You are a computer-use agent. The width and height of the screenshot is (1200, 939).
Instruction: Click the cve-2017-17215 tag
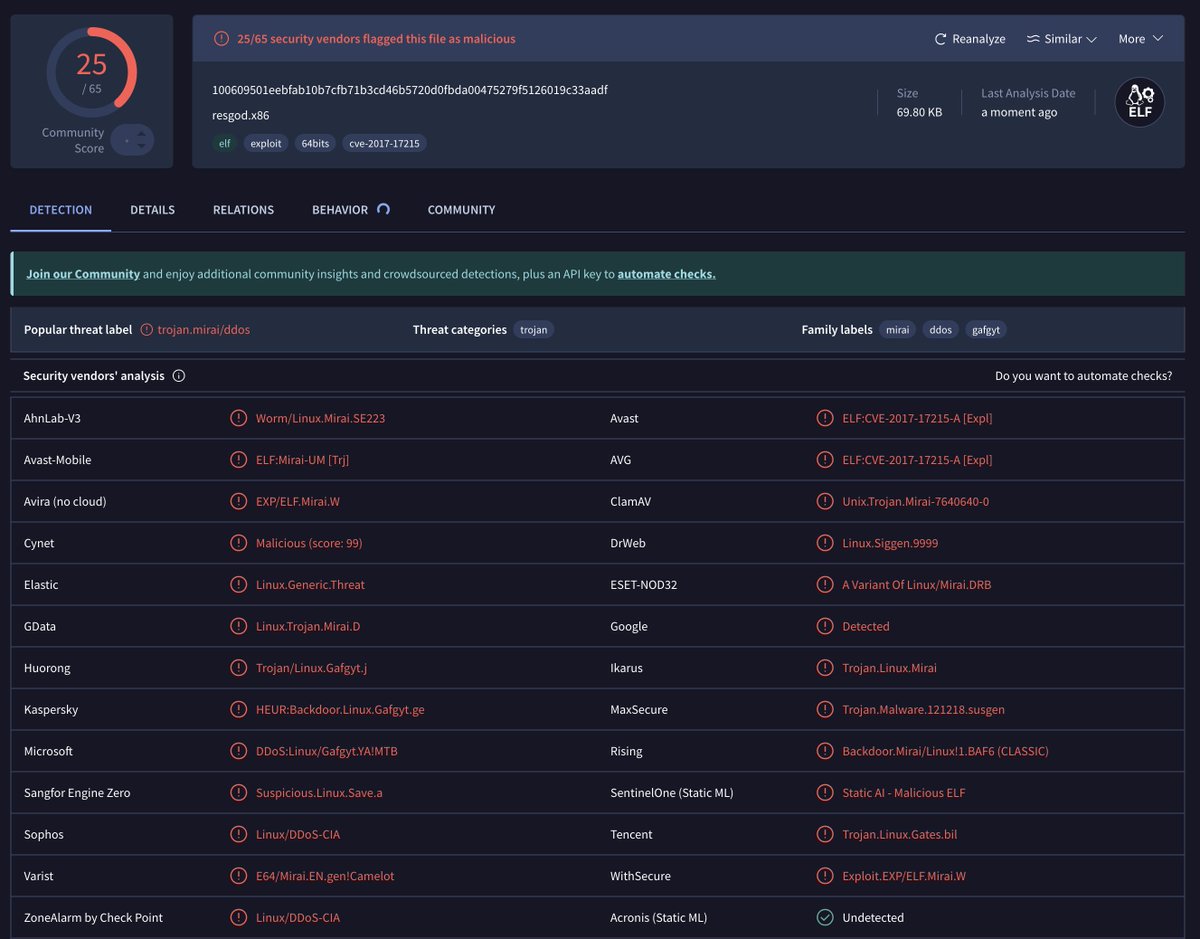(385, 143)
